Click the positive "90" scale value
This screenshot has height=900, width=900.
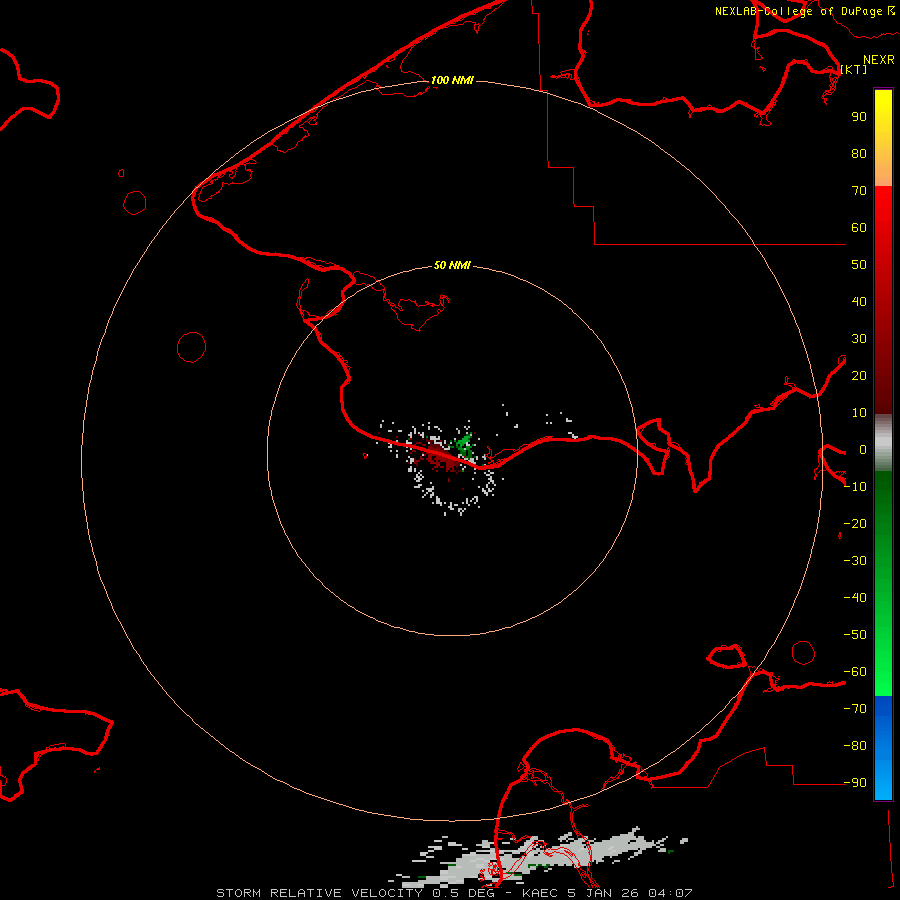tap(859, 117)
